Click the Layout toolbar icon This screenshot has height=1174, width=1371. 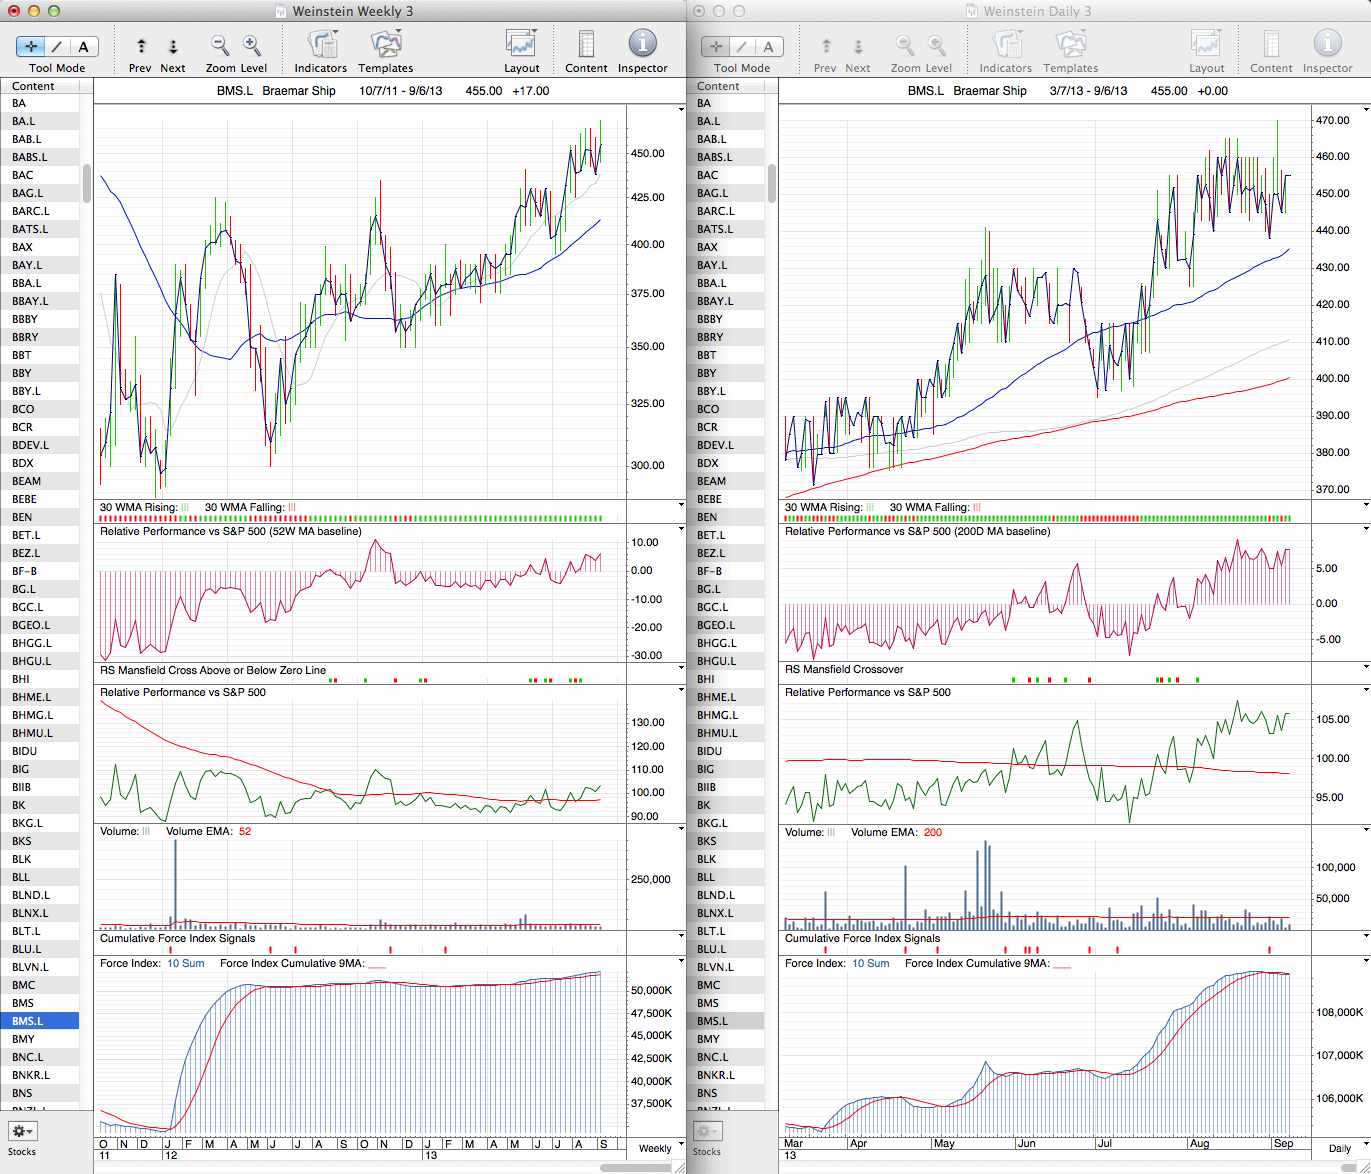click(x=521, y=46)
